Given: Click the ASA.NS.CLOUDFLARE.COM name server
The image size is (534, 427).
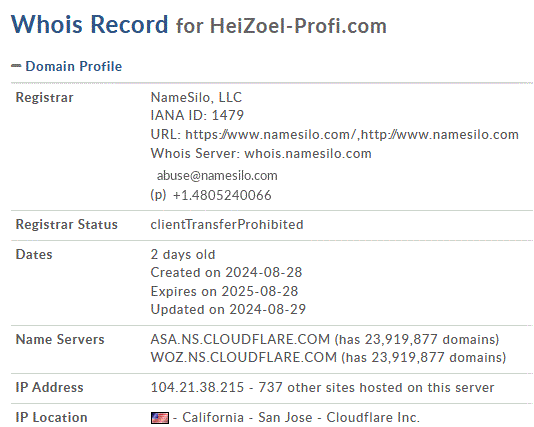Looking at the screenshot, I should point(240,339).
